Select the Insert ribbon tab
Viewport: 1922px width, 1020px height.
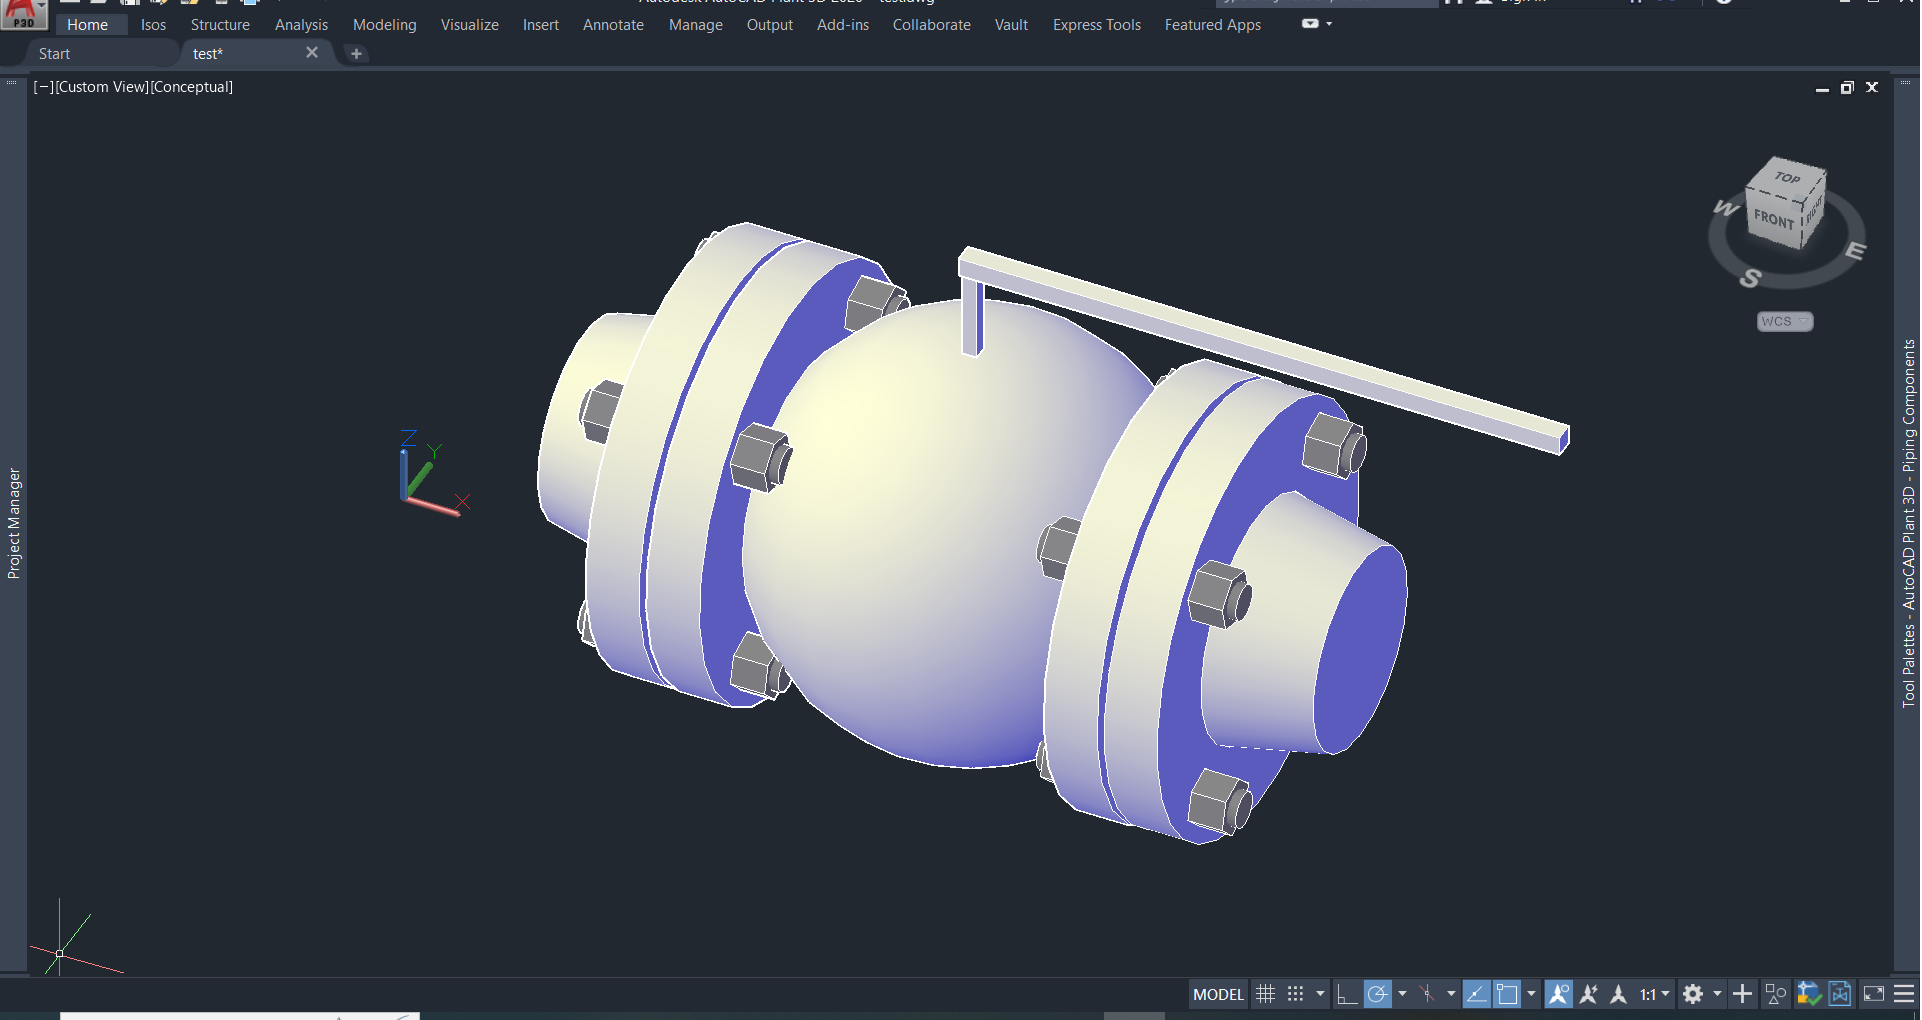[540, 25]
